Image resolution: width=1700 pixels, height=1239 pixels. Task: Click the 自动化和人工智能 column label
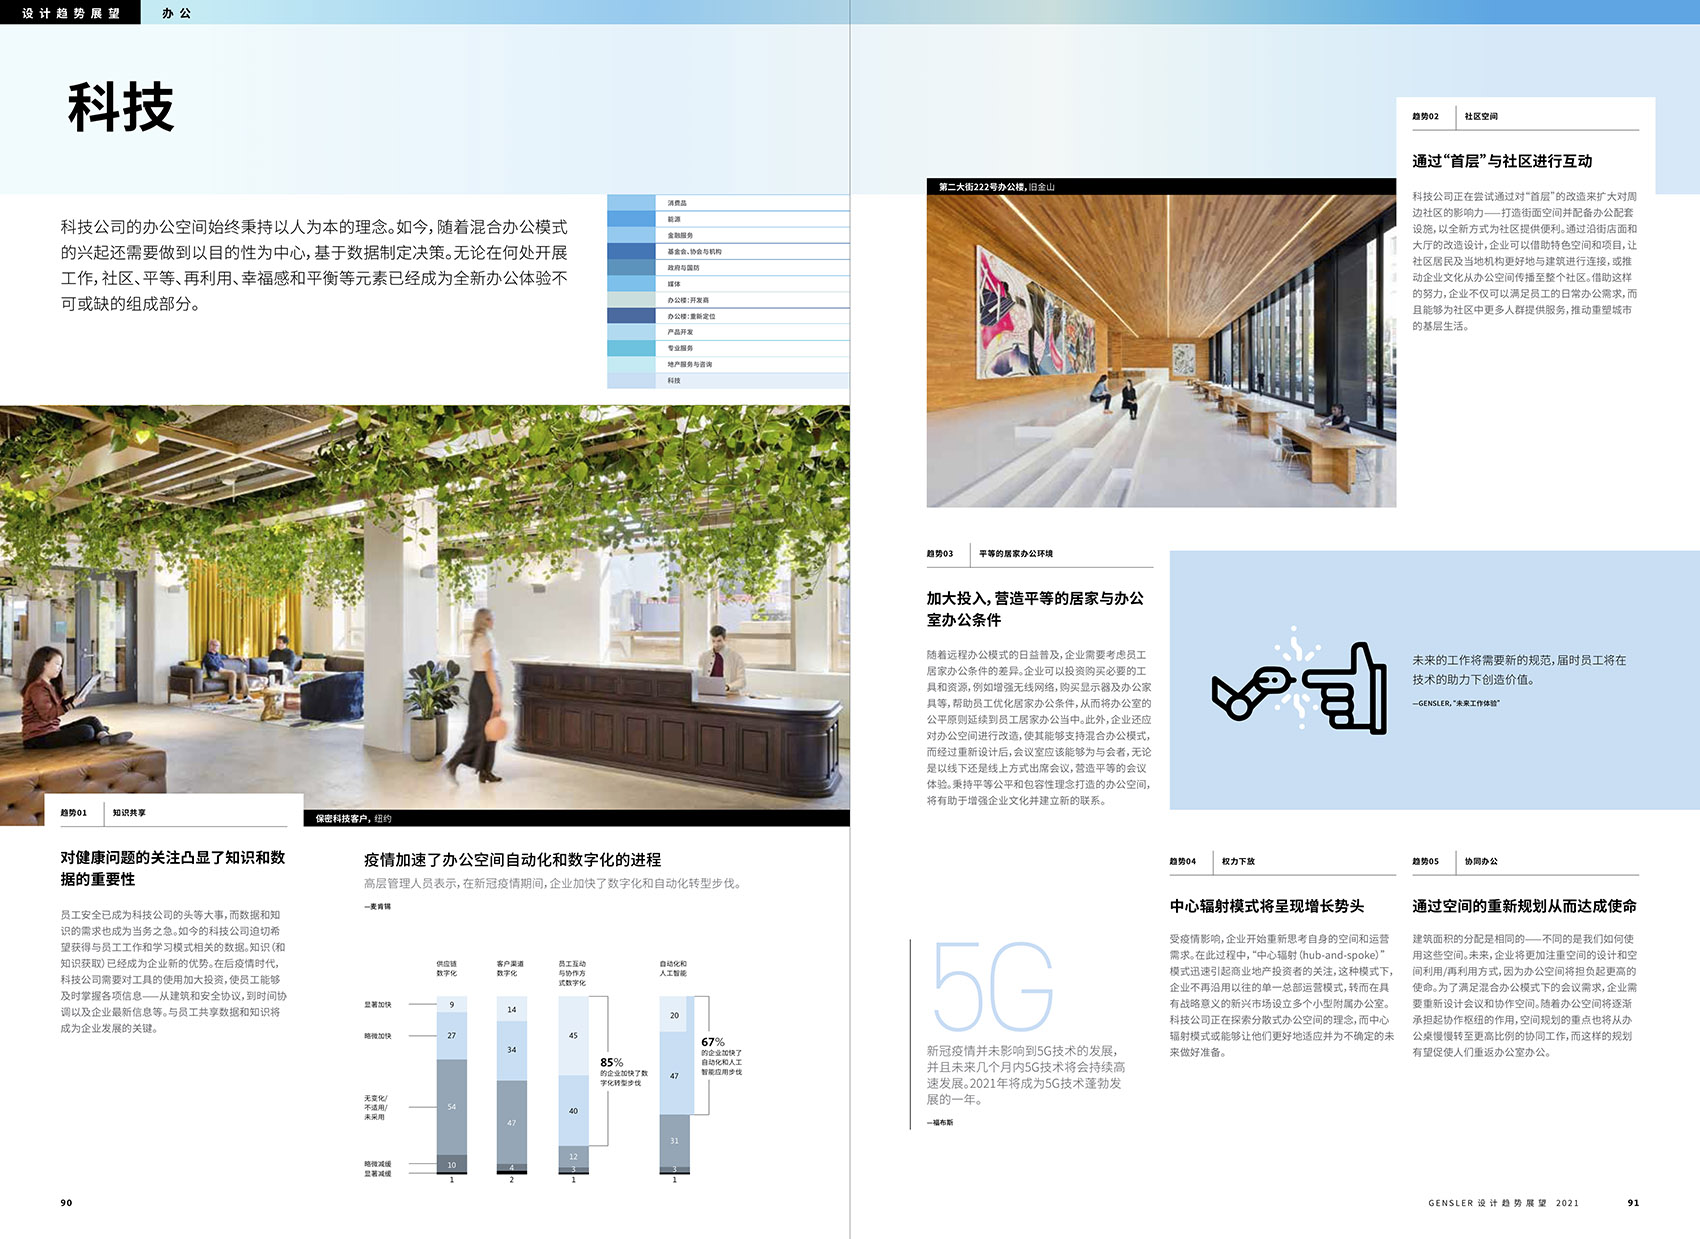coord(673,968)
